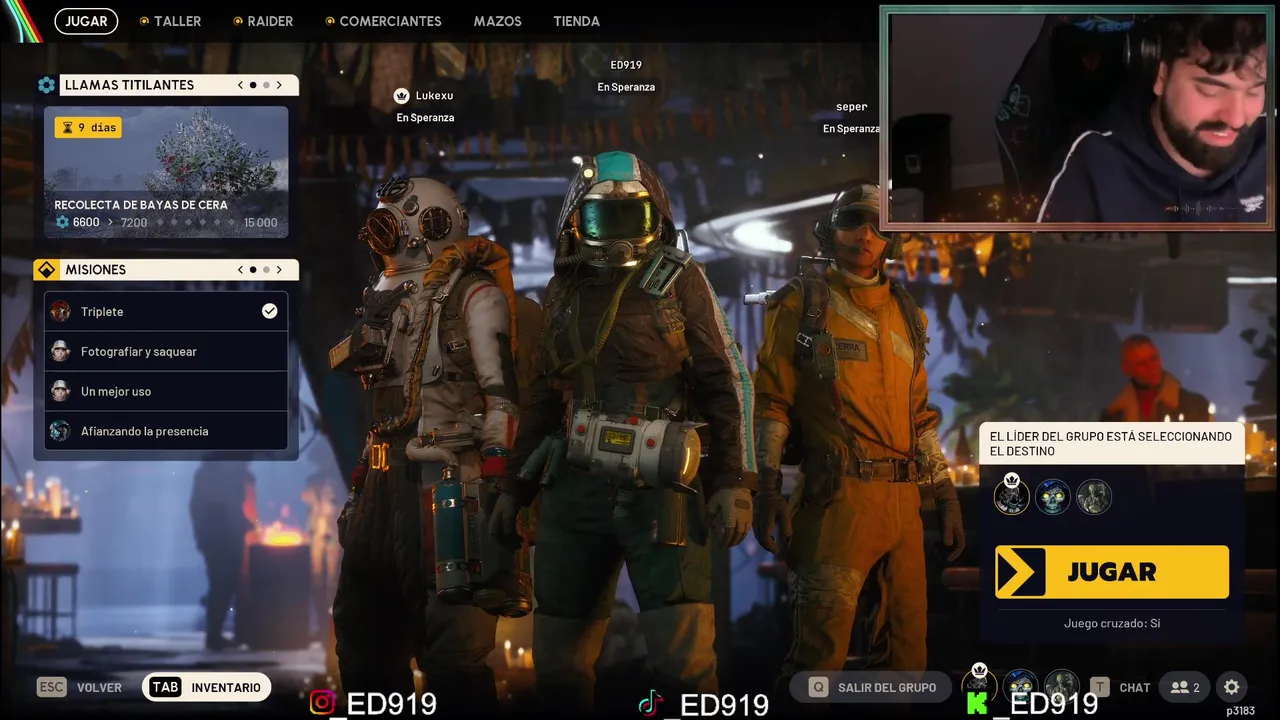This screenshot has height=720, width=1280.
Task: Toggle the Triplete mission checkmark
Action: click(269, 311)
